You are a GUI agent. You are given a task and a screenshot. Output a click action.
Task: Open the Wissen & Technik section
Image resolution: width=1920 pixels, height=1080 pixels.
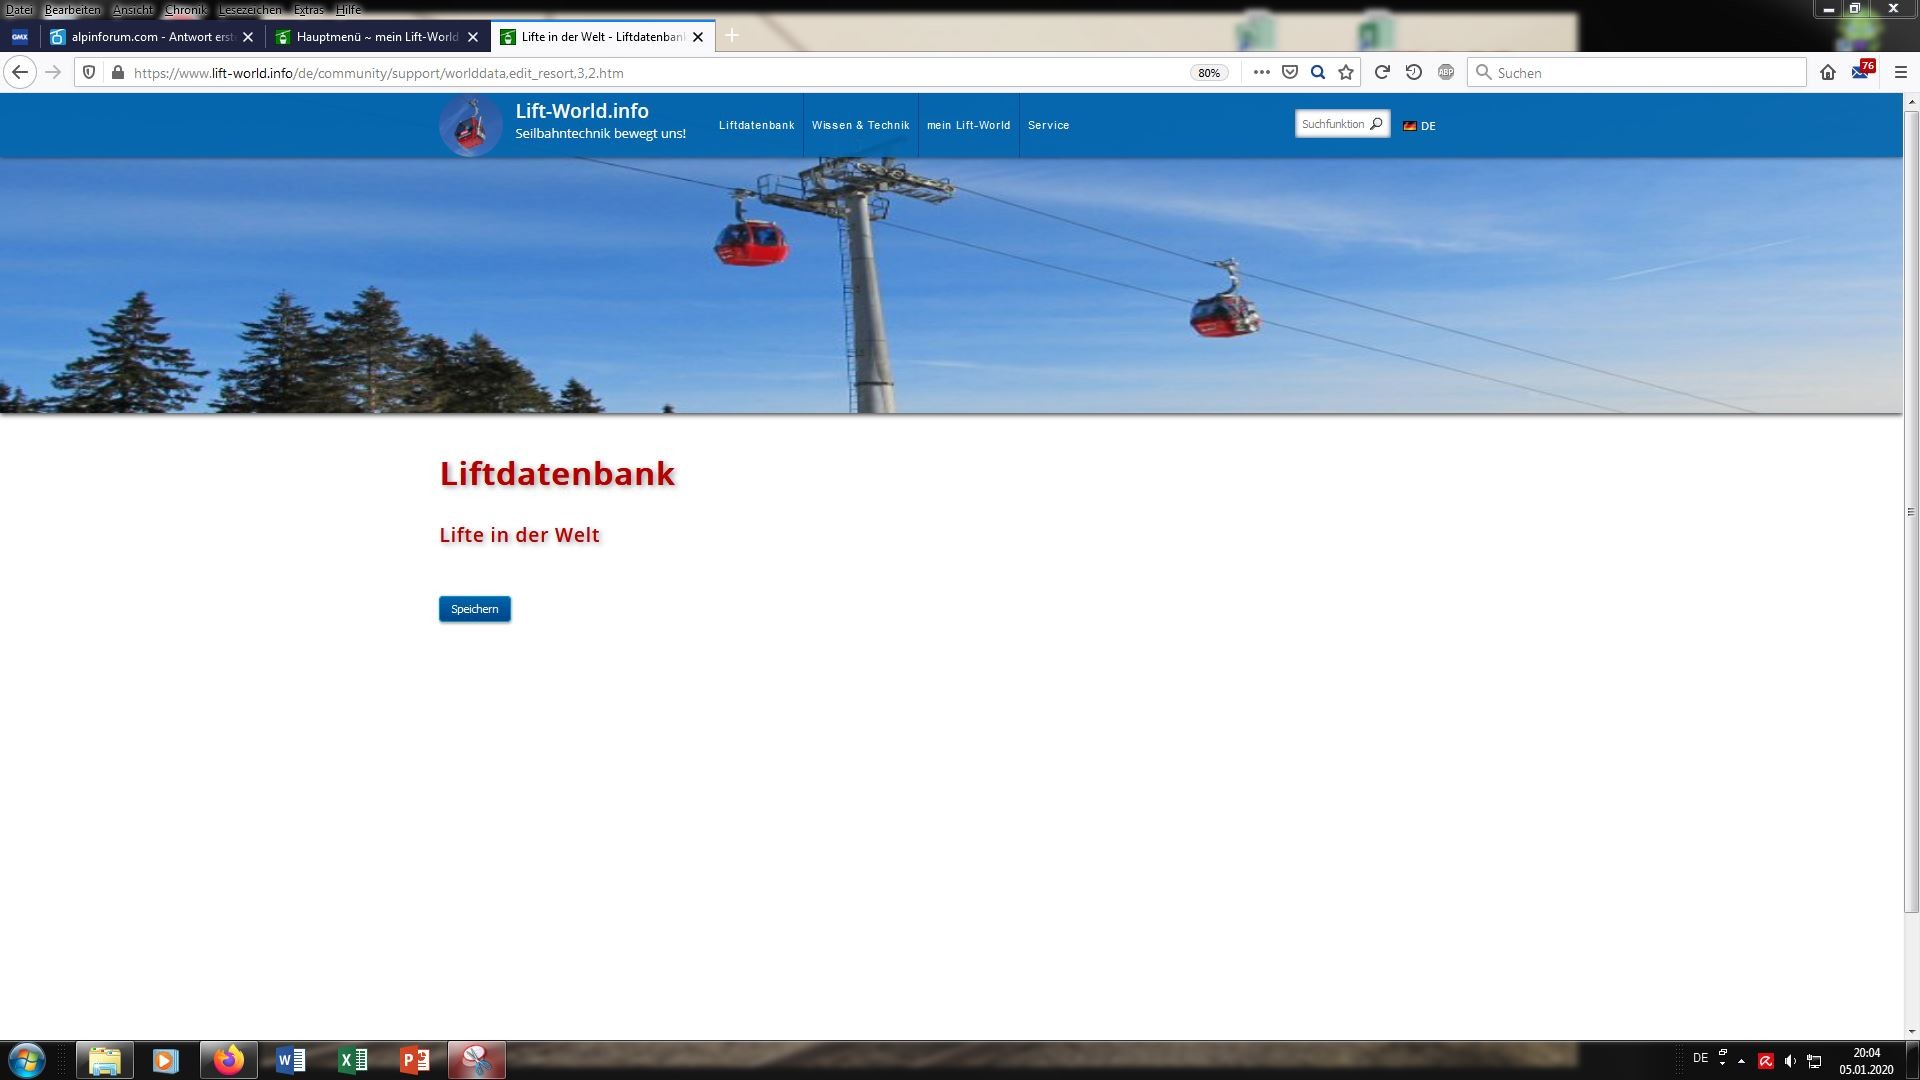pyautogui.click(x=861, y=125)
